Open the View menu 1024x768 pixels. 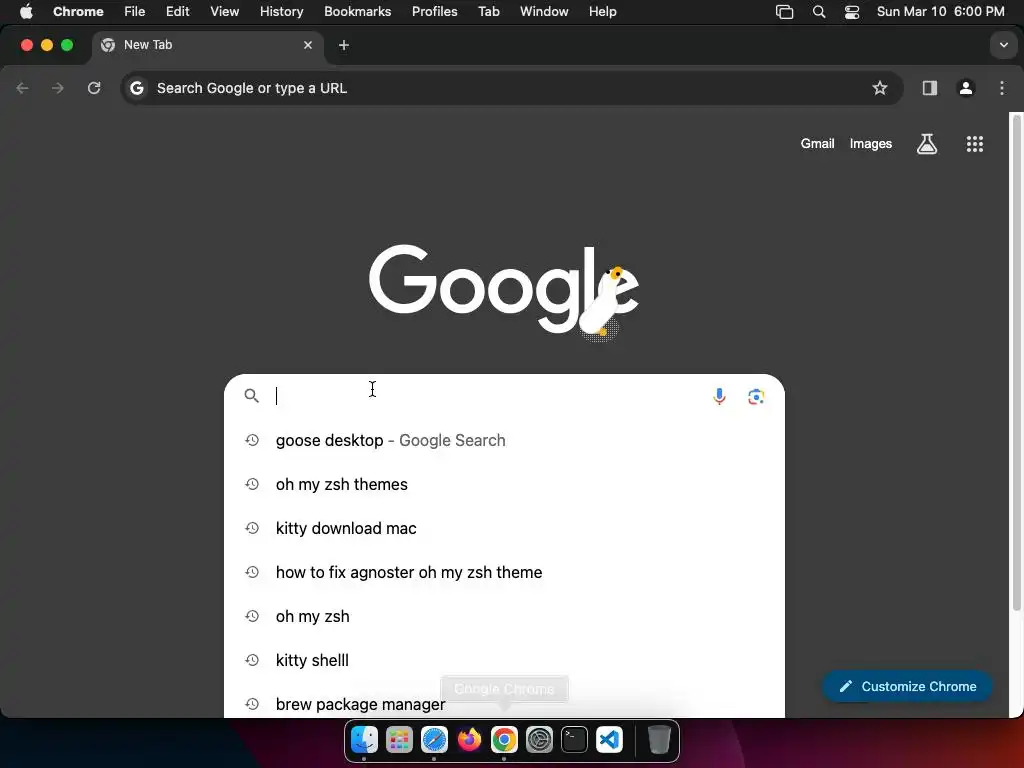coord(225,12)
